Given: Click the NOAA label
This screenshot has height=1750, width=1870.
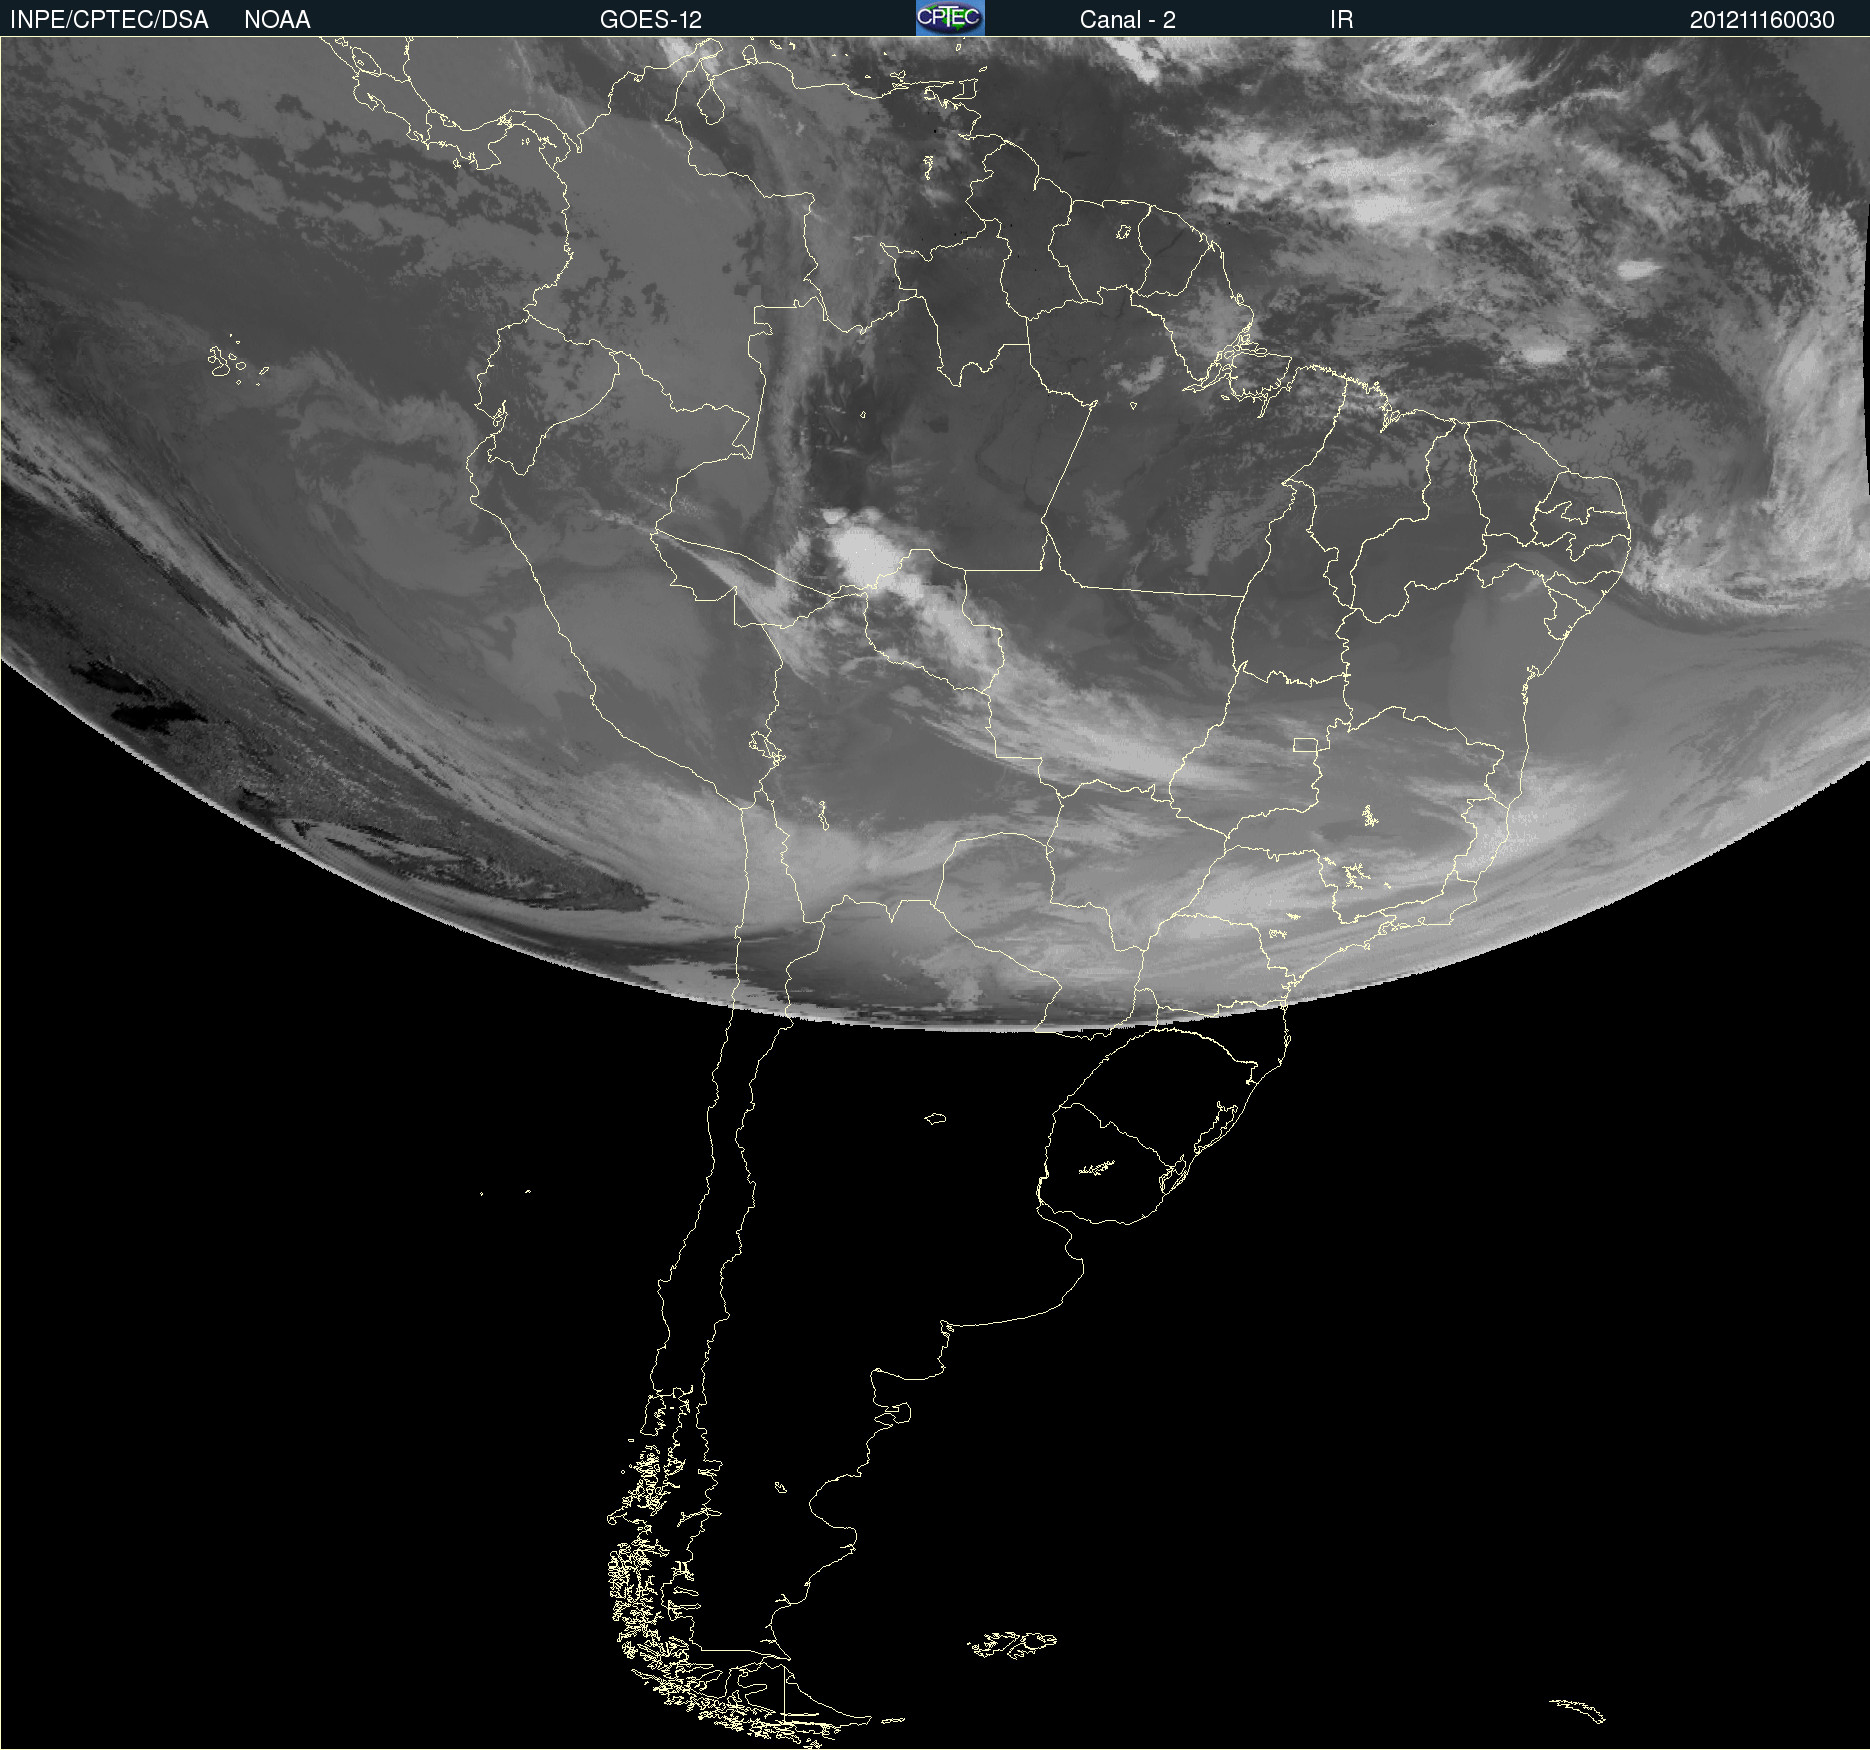Looking at the screenshot, I should point(277,20).
